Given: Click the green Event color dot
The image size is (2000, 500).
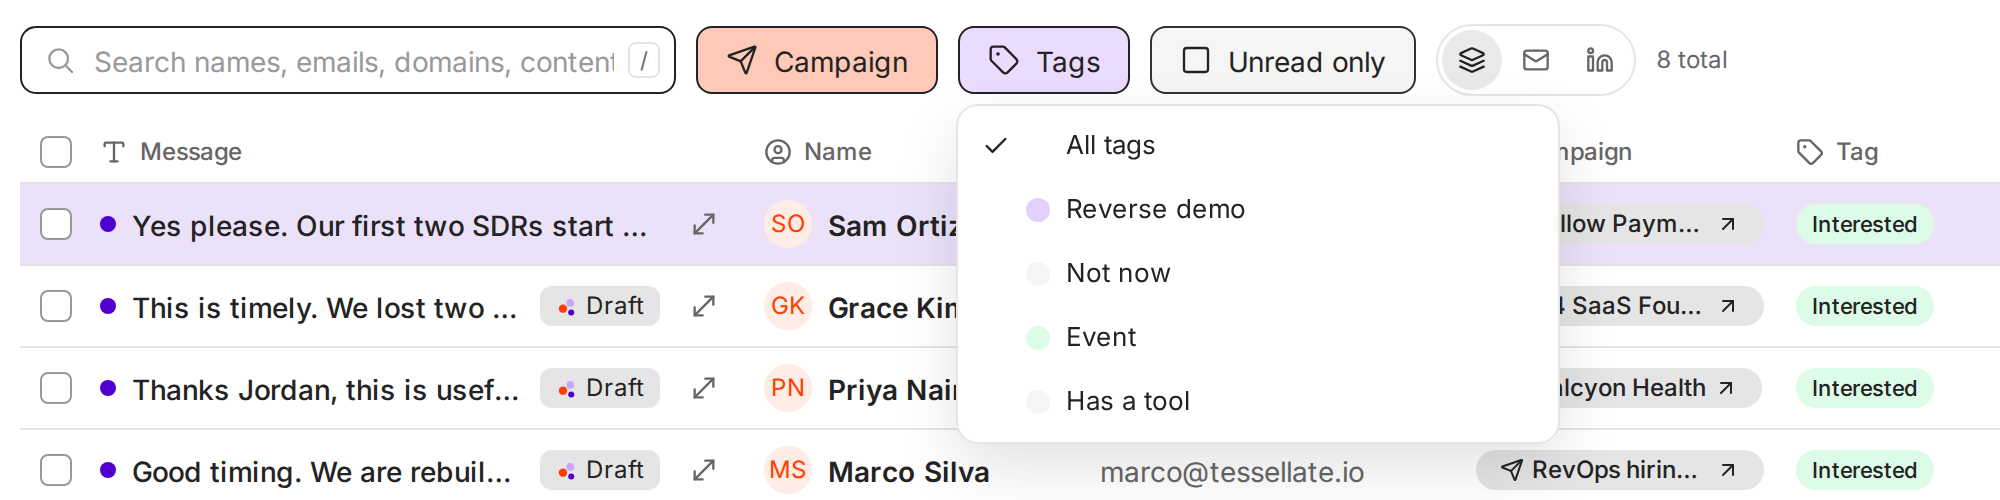Looking at the screenshot, I should [x=1038, y=337].
